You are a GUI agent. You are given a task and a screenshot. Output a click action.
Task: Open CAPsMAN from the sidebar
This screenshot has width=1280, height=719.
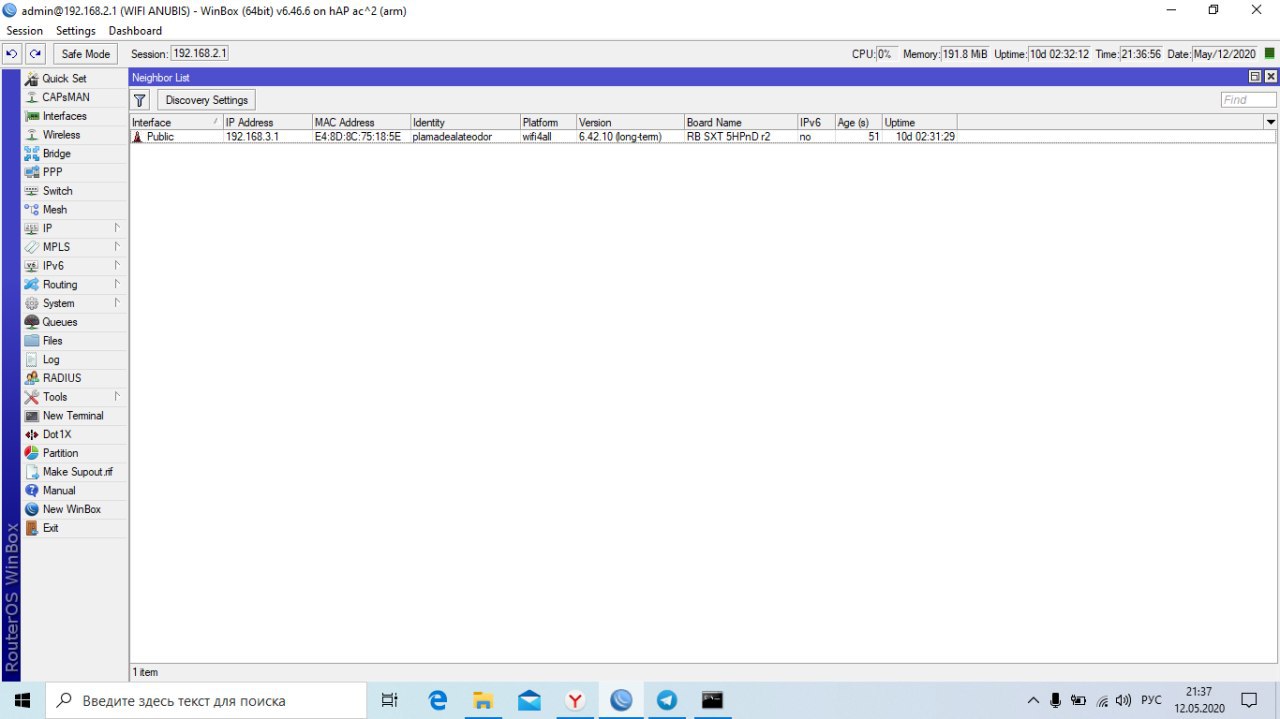[x=74, y=97]
